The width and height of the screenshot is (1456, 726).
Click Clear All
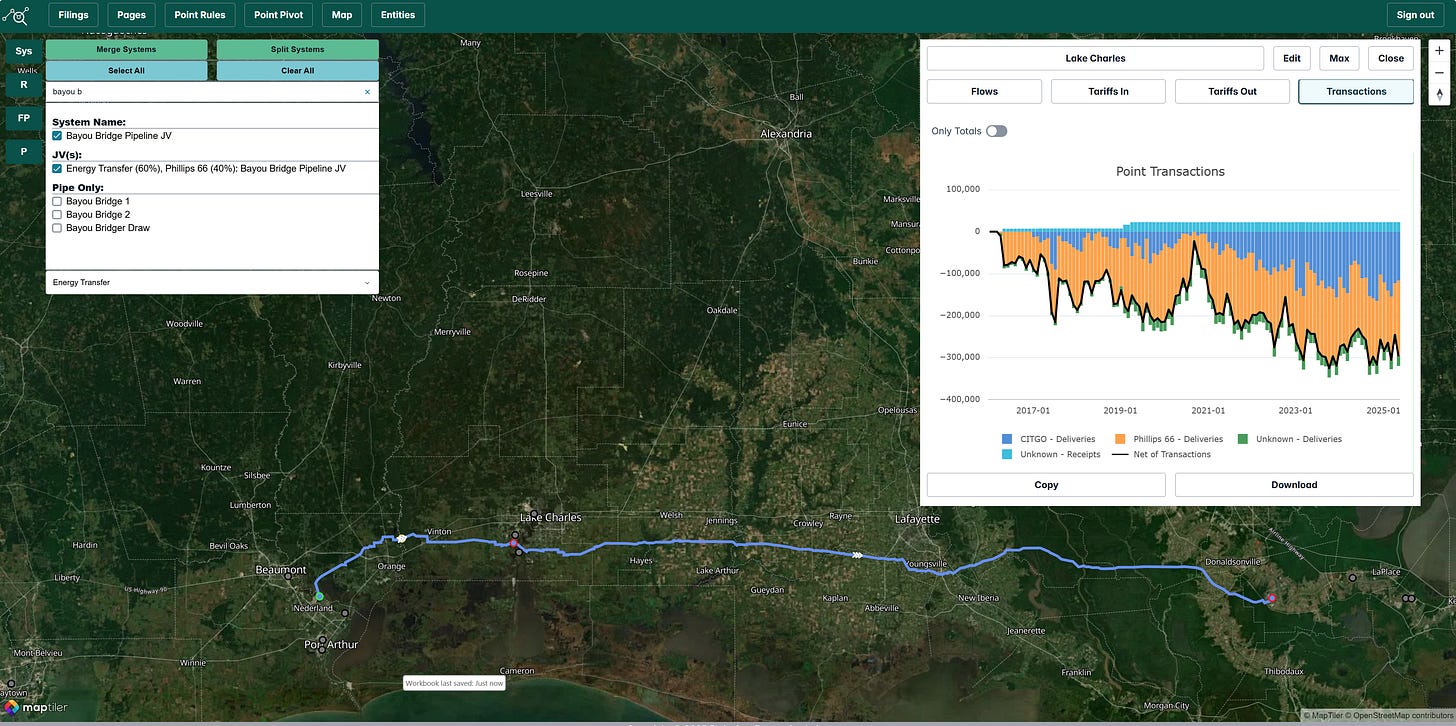point(298,71)
